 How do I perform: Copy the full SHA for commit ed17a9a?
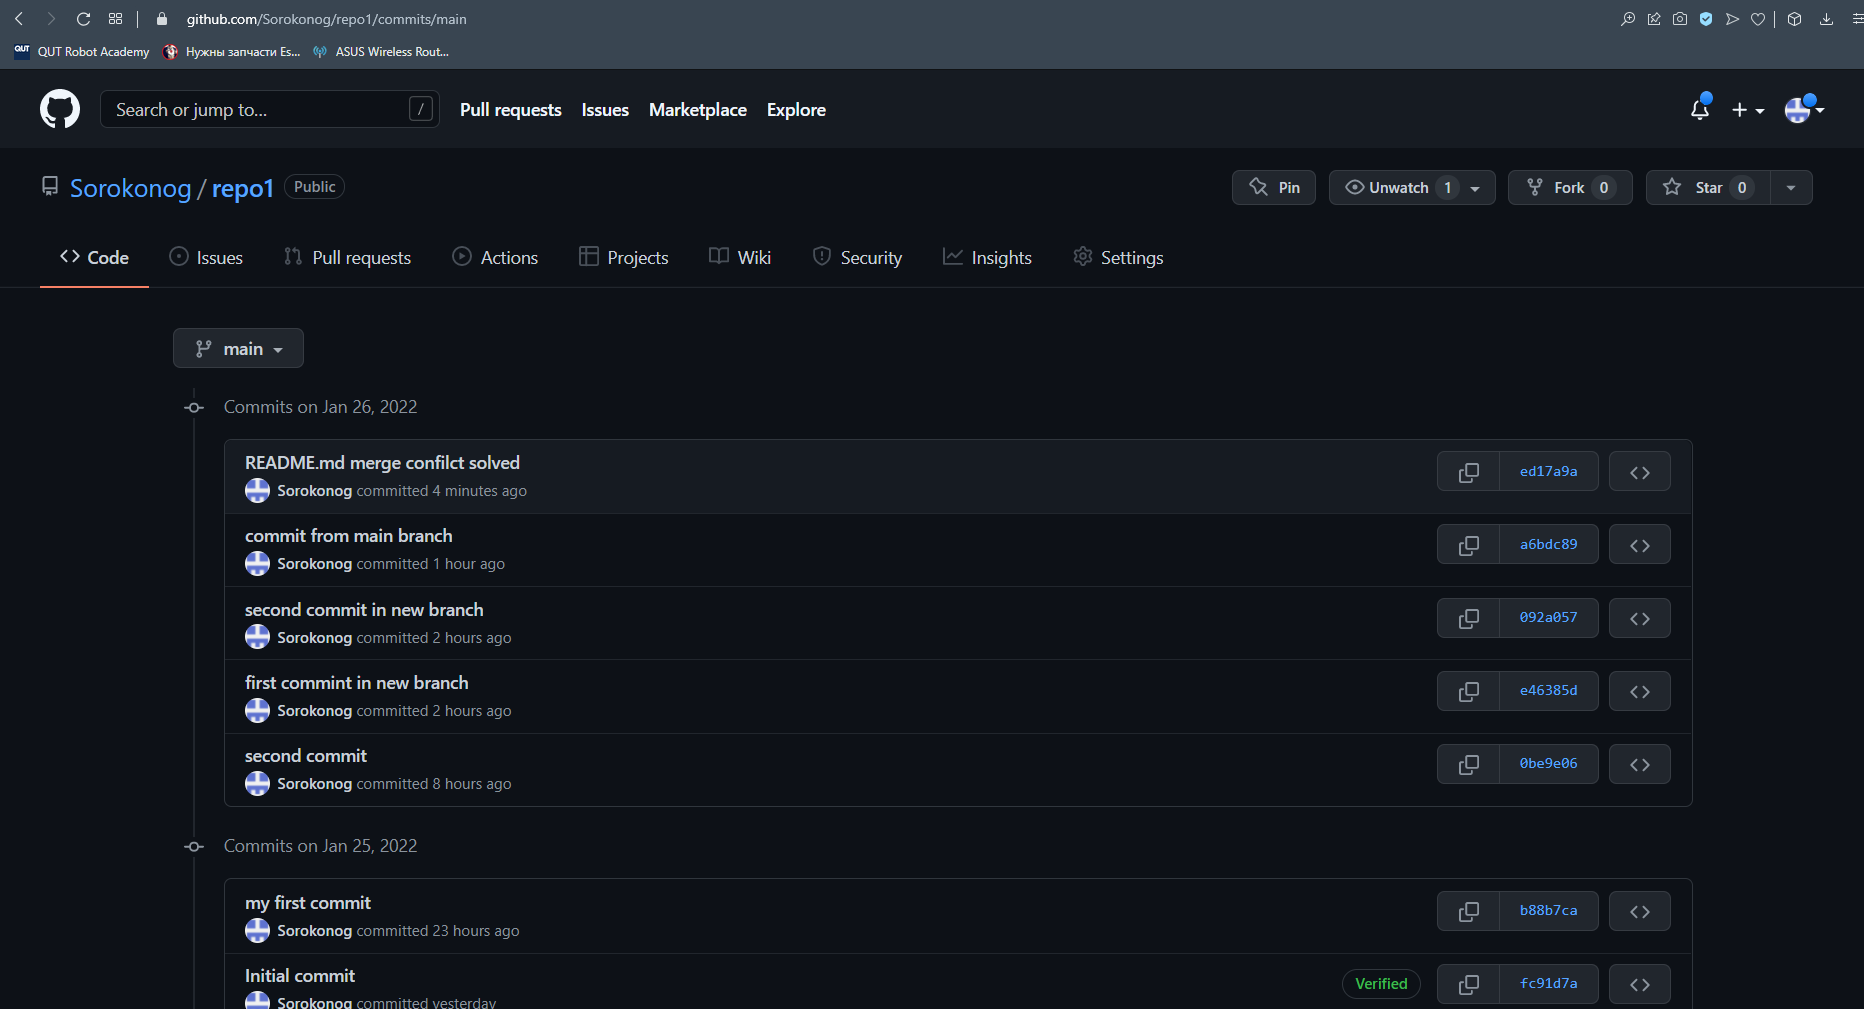[x=1468, y=472]
